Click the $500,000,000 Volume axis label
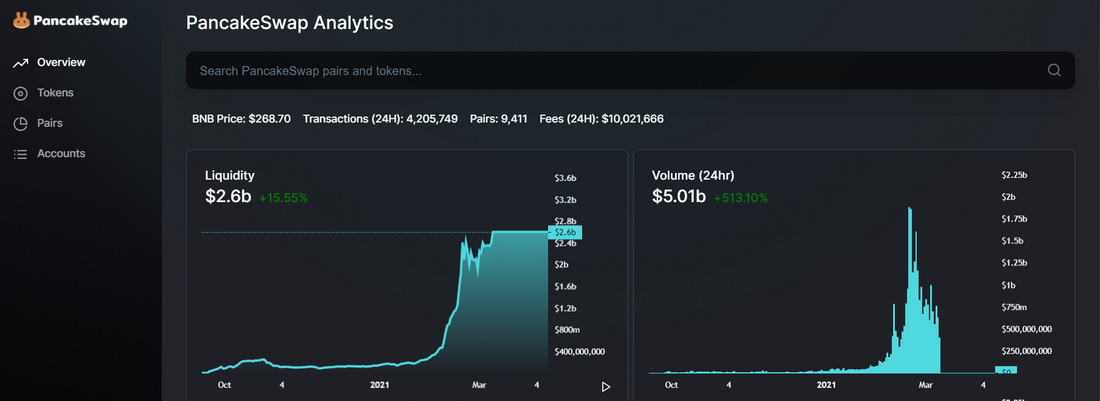1100x401 pixels. pos(1027,329)
